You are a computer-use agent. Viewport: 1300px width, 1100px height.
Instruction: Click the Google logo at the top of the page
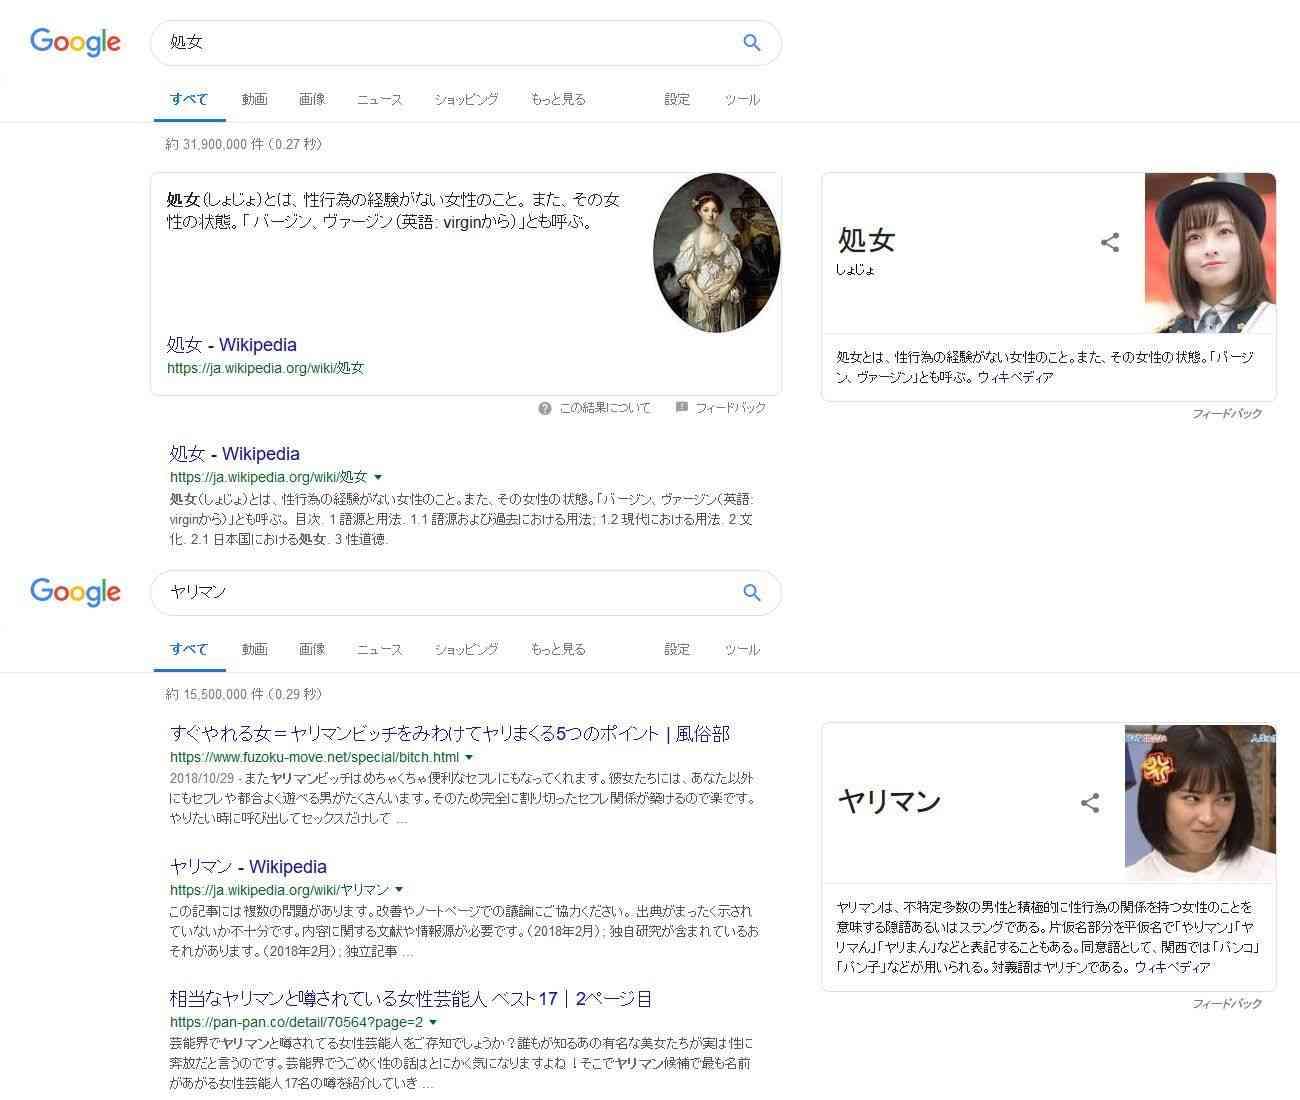pos(75,42)
